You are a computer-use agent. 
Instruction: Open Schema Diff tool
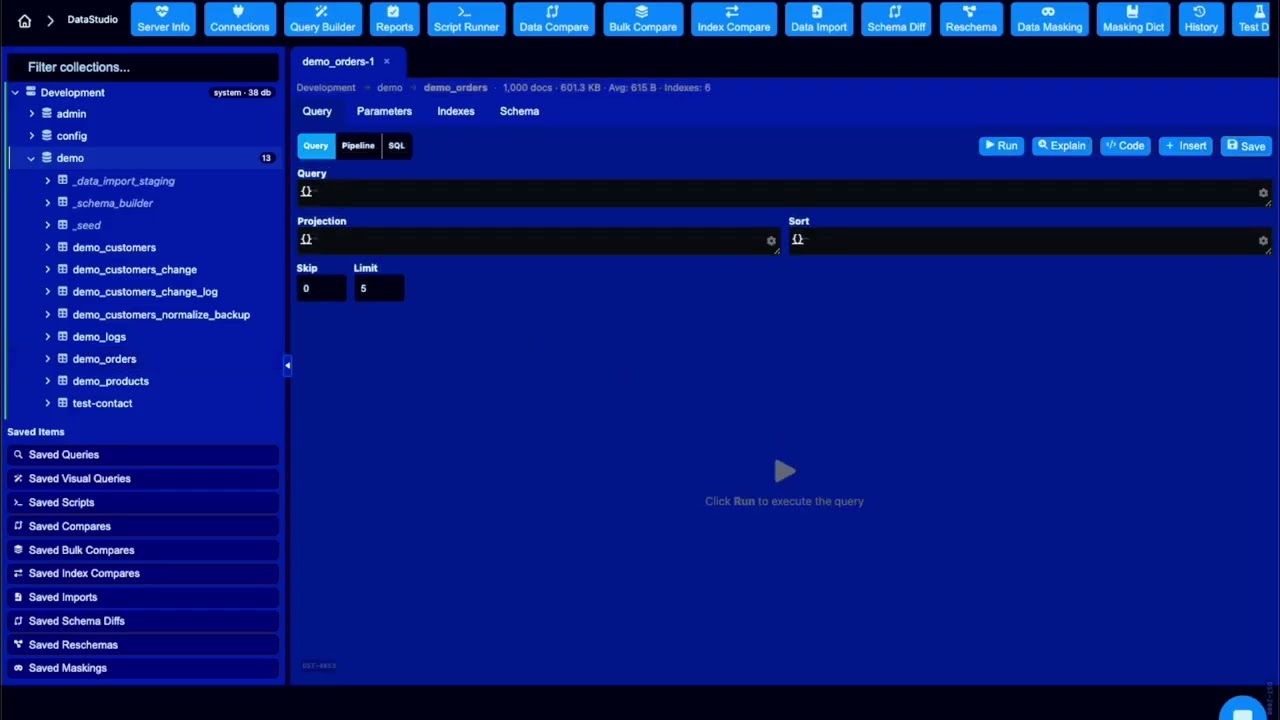coord(896,19)
